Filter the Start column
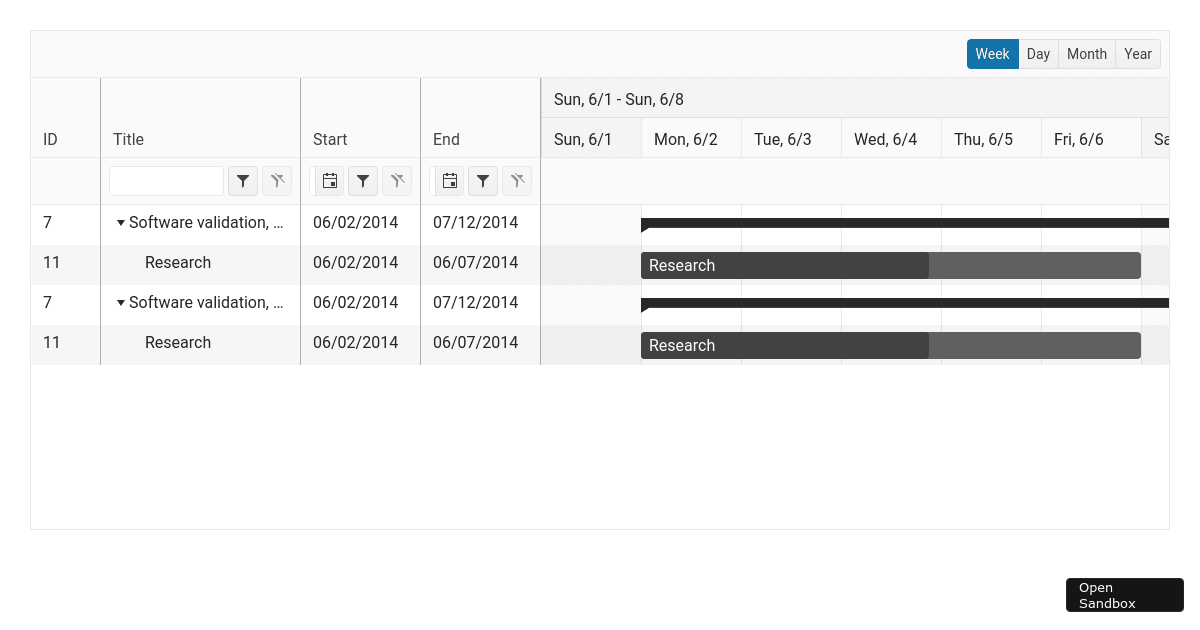This screenshot has width=1200, height=630. [x=363, y=181]
